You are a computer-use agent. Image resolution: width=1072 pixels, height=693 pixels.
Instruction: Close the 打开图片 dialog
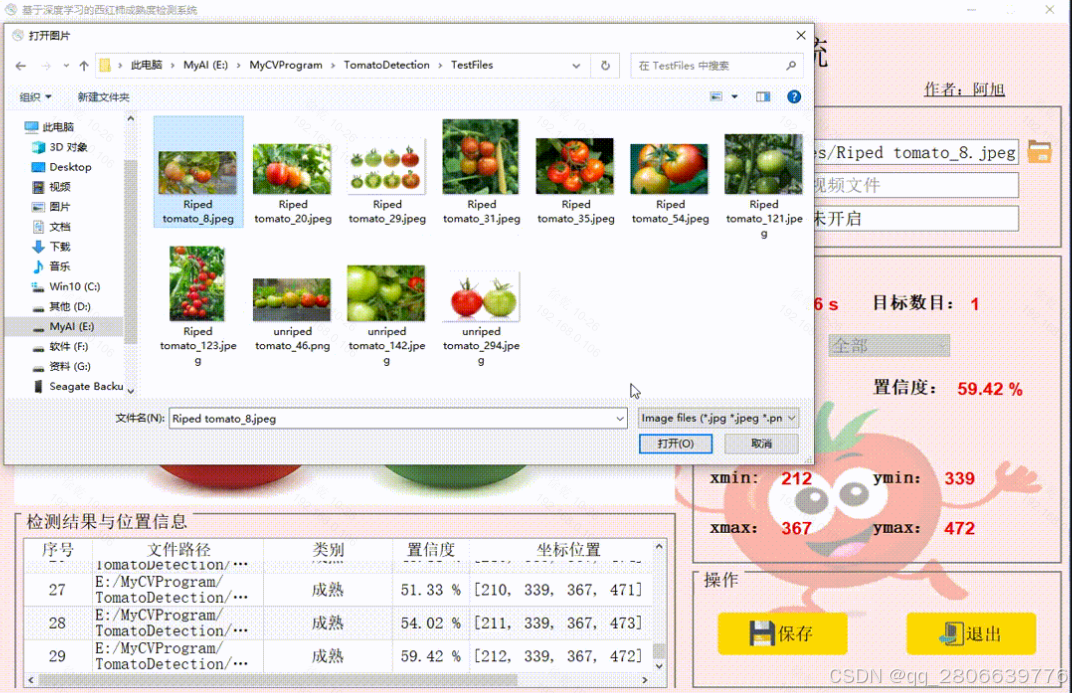click(801, 36)
